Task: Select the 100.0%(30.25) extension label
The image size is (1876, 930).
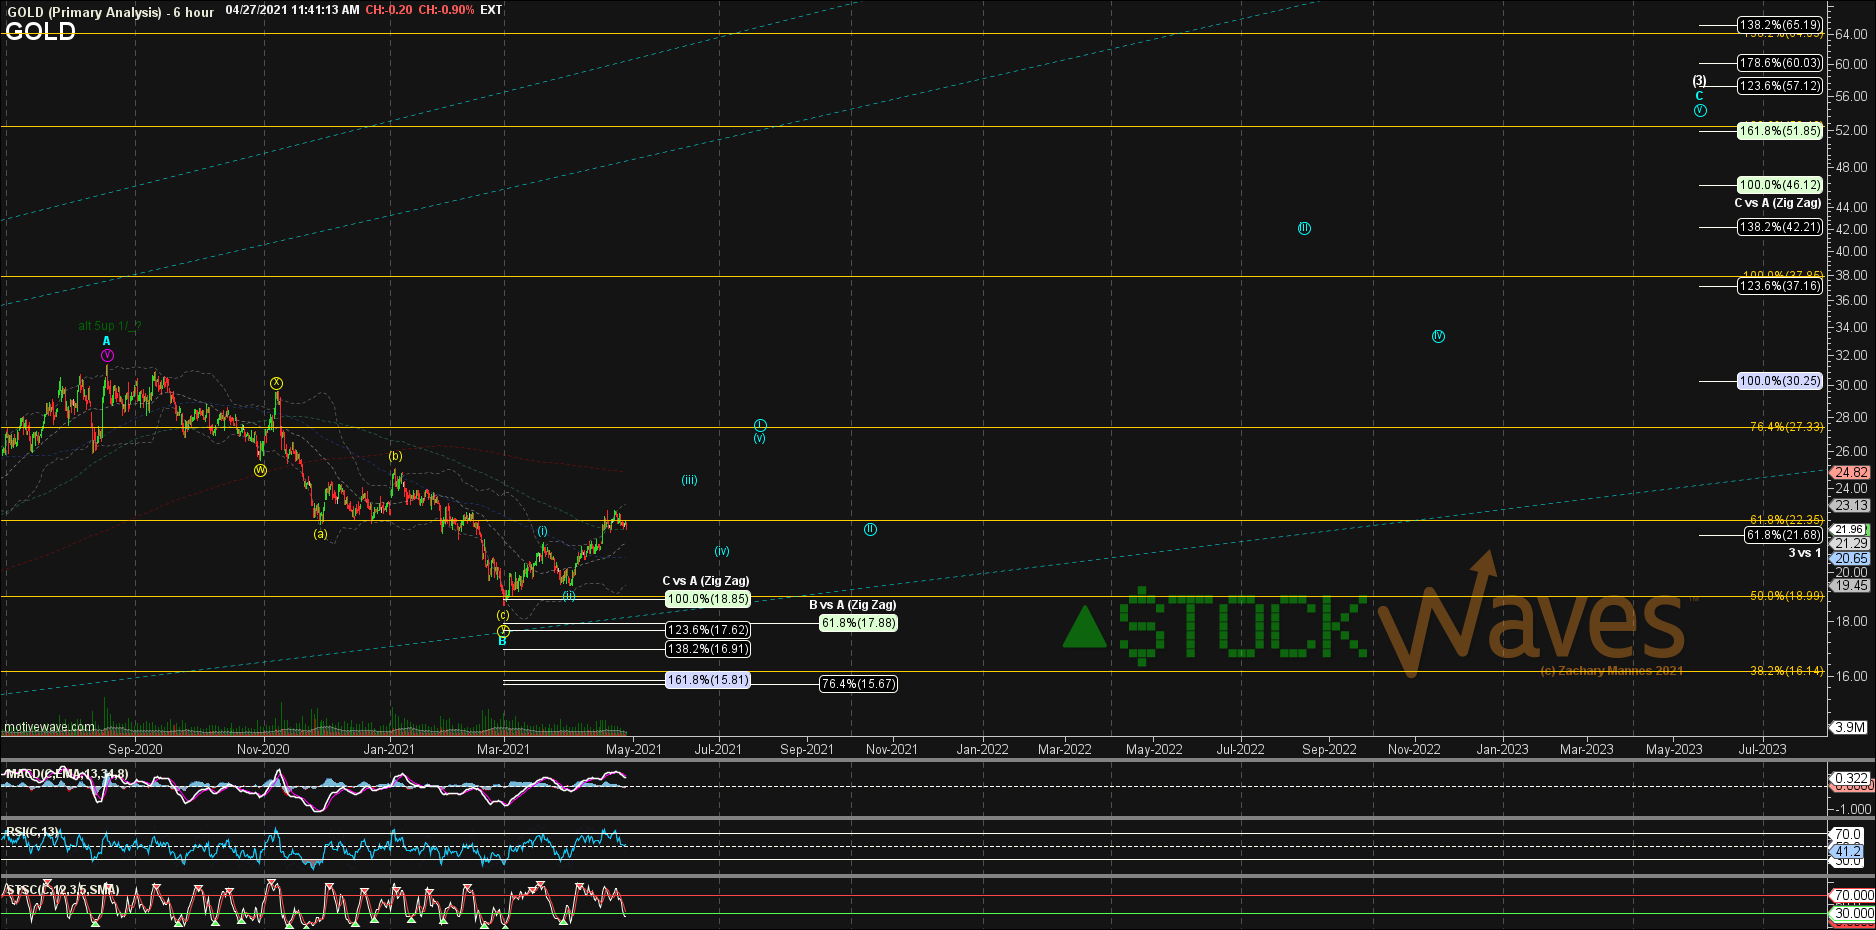Action: [1779, 381]
